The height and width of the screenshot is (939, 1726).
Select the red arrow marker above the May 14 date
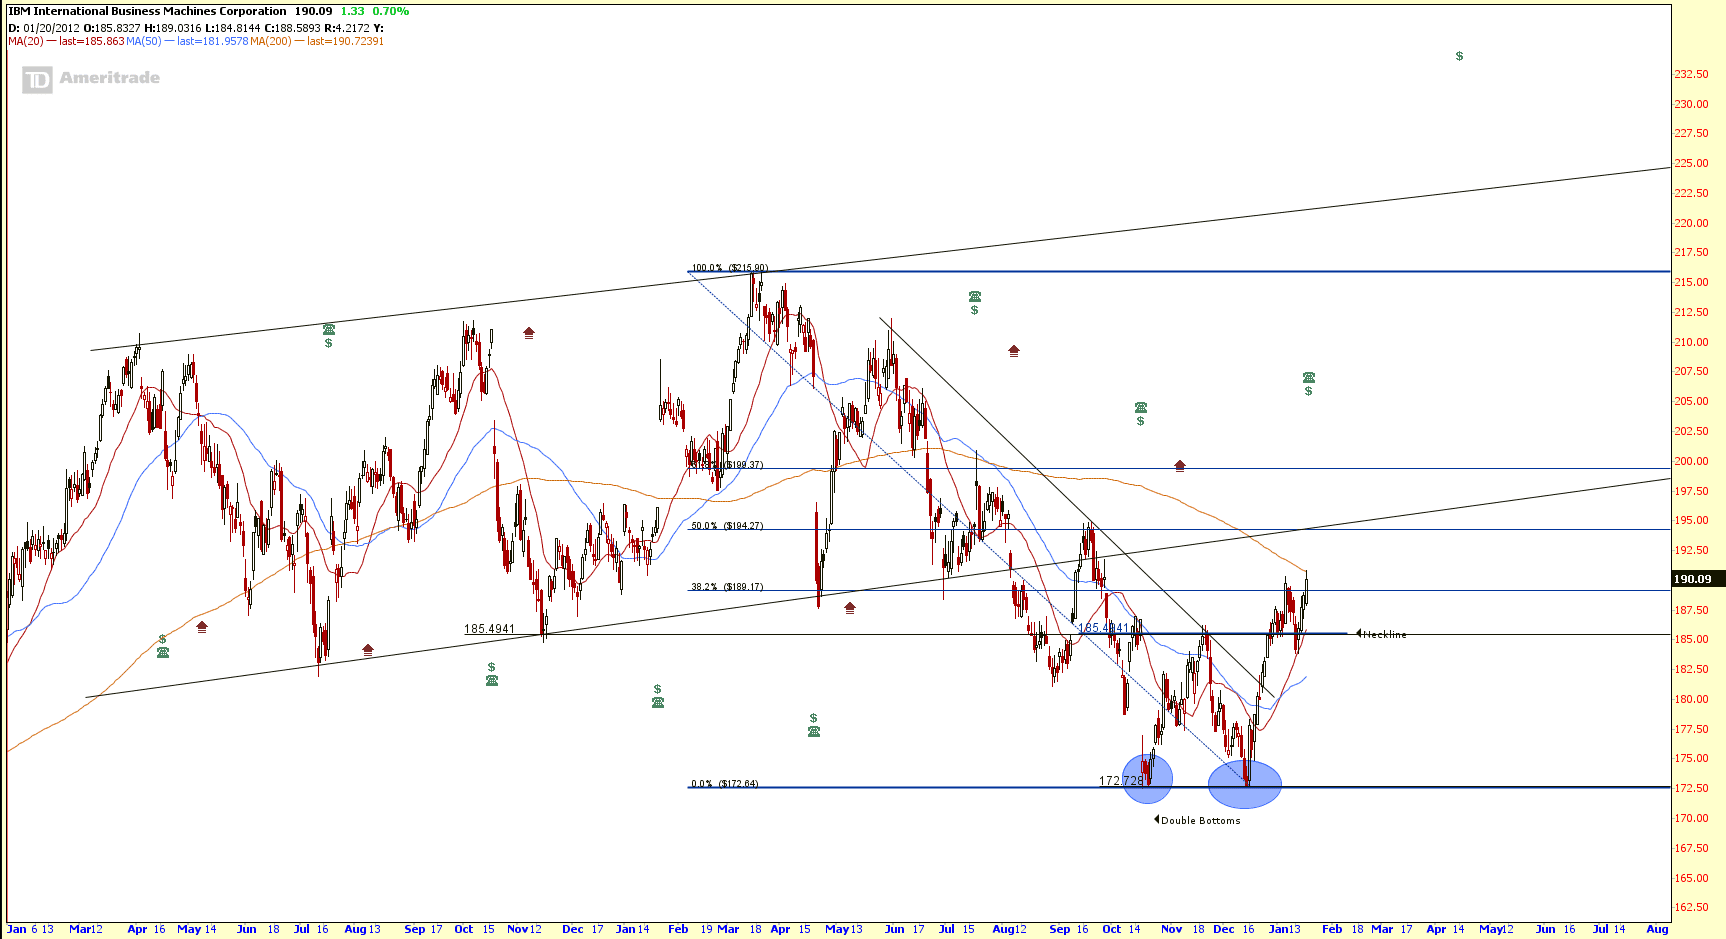[x=202, y=627]
